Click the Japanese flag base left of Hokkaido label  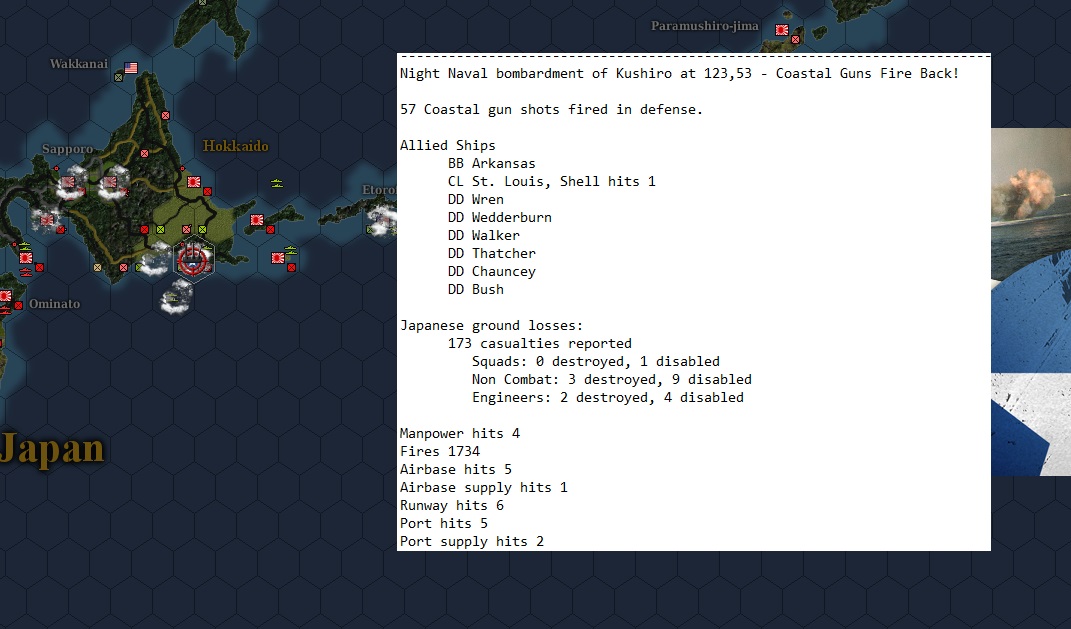tap(194, 182)
